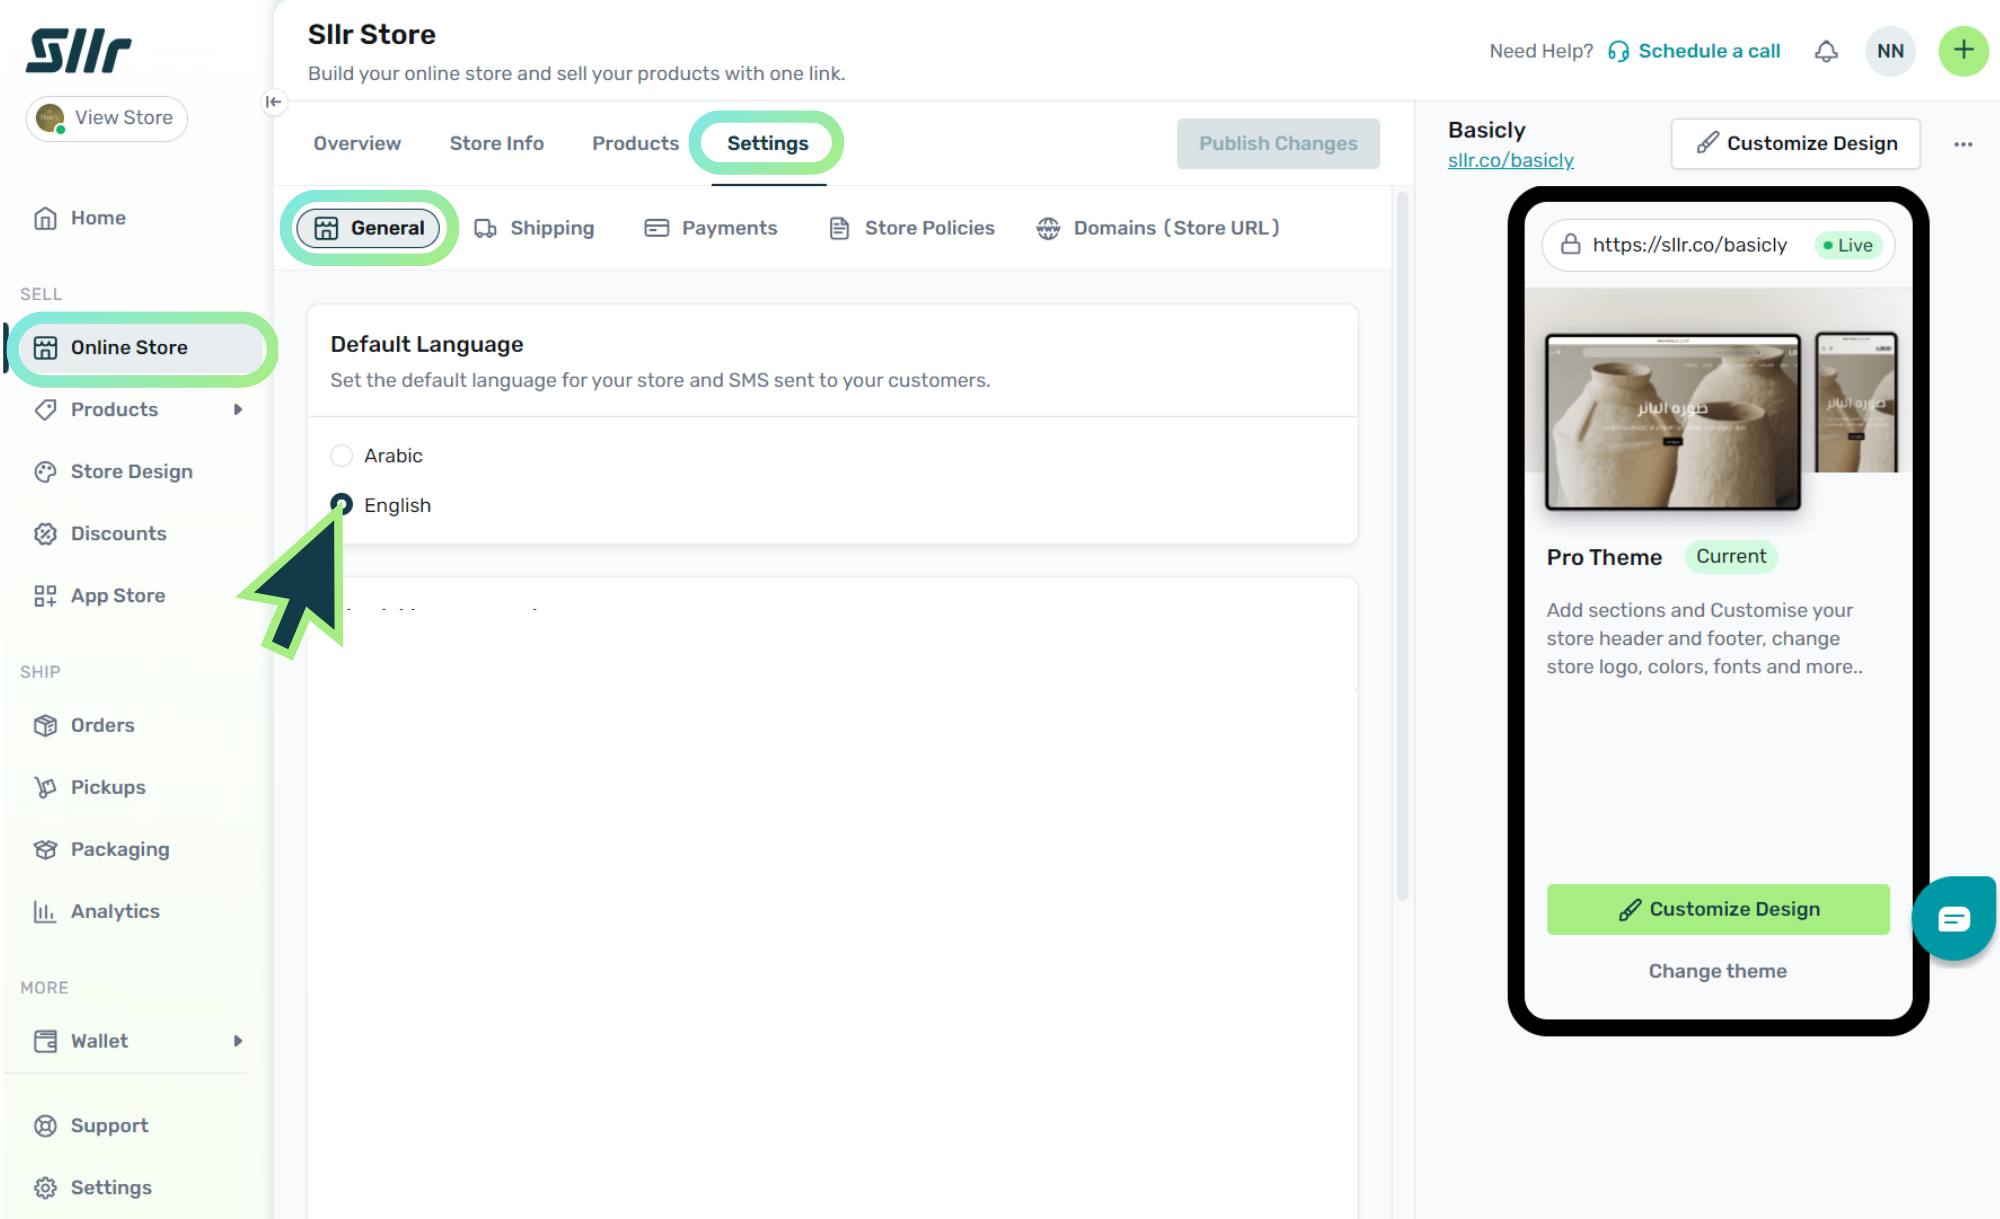The image size is (2000, 1219).
Task: Open Discounts in the sidebar
Action: (x=118, y=533)
